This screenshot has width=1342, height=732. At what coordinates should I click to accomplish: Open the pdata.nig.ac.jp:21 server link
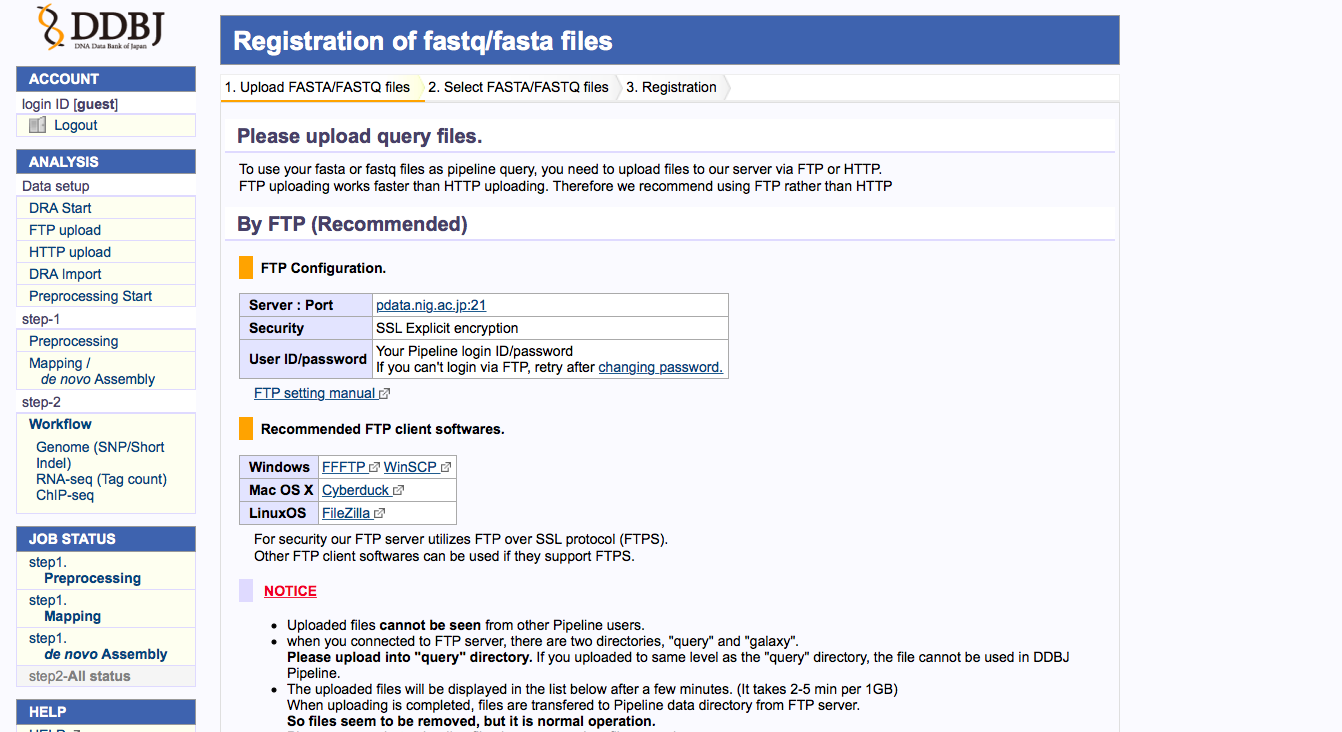pos(430,306)
